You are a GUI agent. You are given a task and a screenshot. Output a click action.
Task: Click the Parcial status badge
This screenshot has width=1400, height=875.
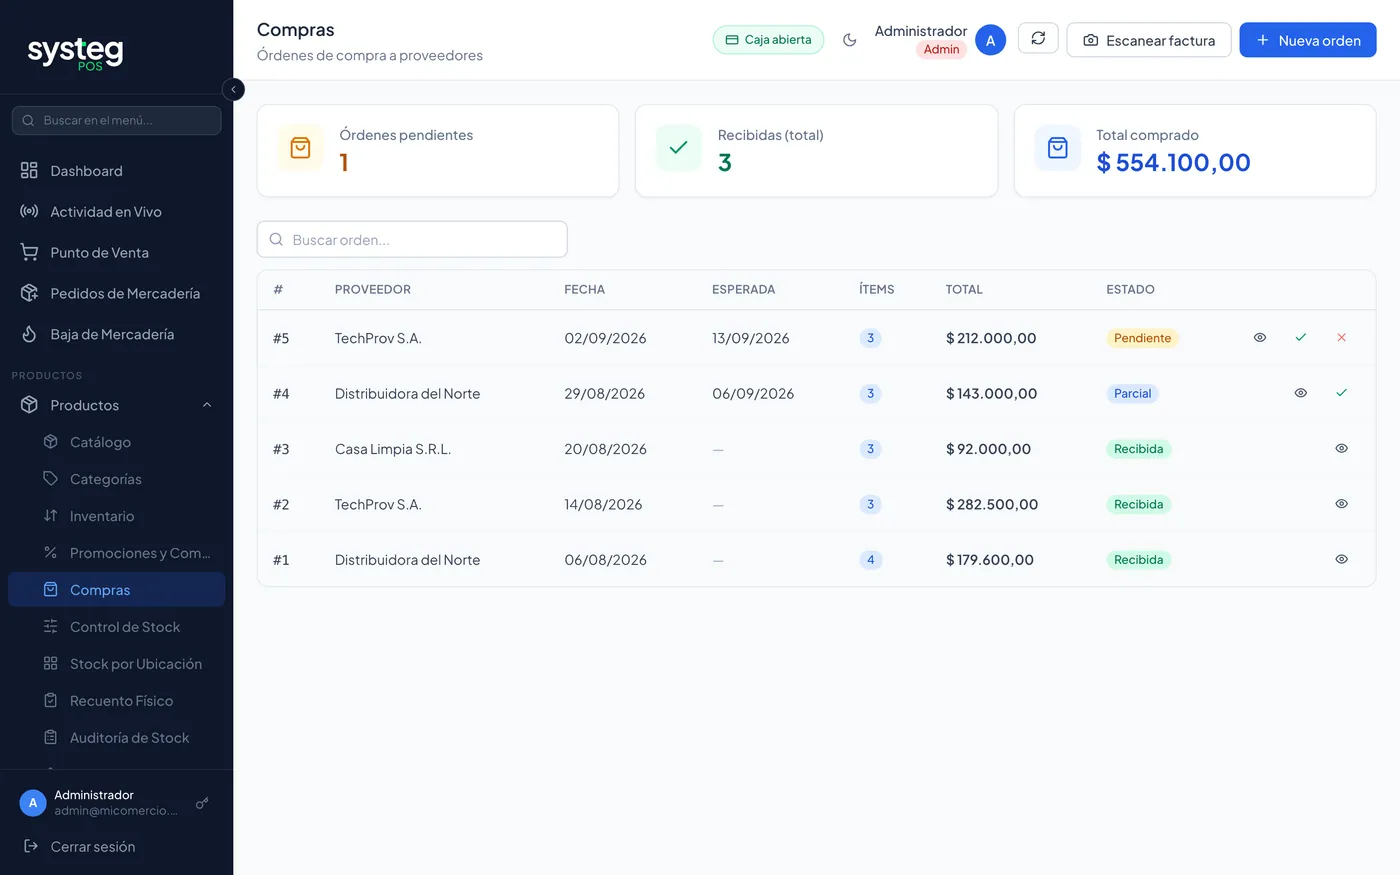click(x=1133, y=393)
